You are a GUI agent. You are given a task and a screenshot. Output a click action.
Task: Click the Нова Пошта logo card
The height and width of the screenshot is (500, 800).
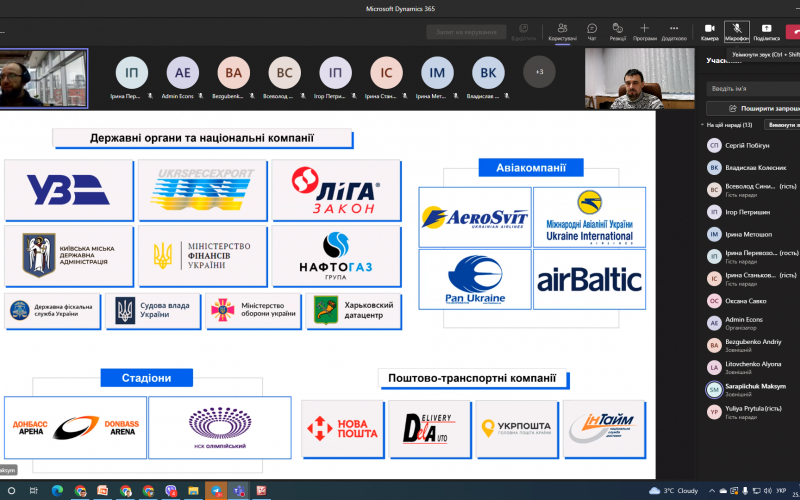[x=342, y=429]
